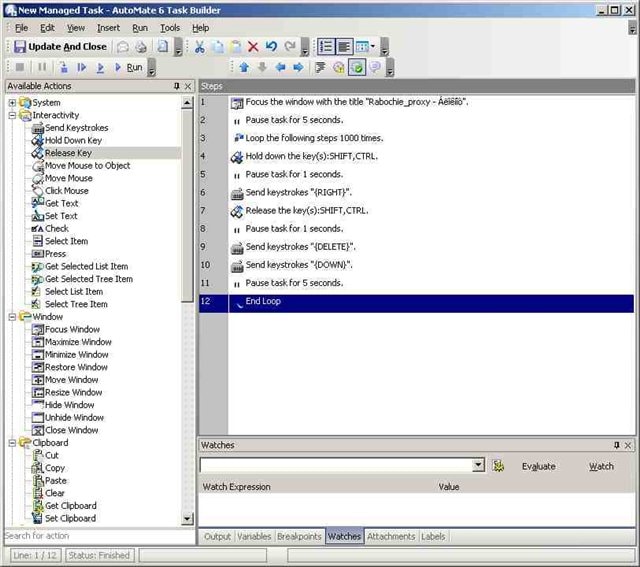Click the Undo arrow in toolbar
Image resolution: width=640 pixels, height=567 pixels.
click(x=272, y=47)
